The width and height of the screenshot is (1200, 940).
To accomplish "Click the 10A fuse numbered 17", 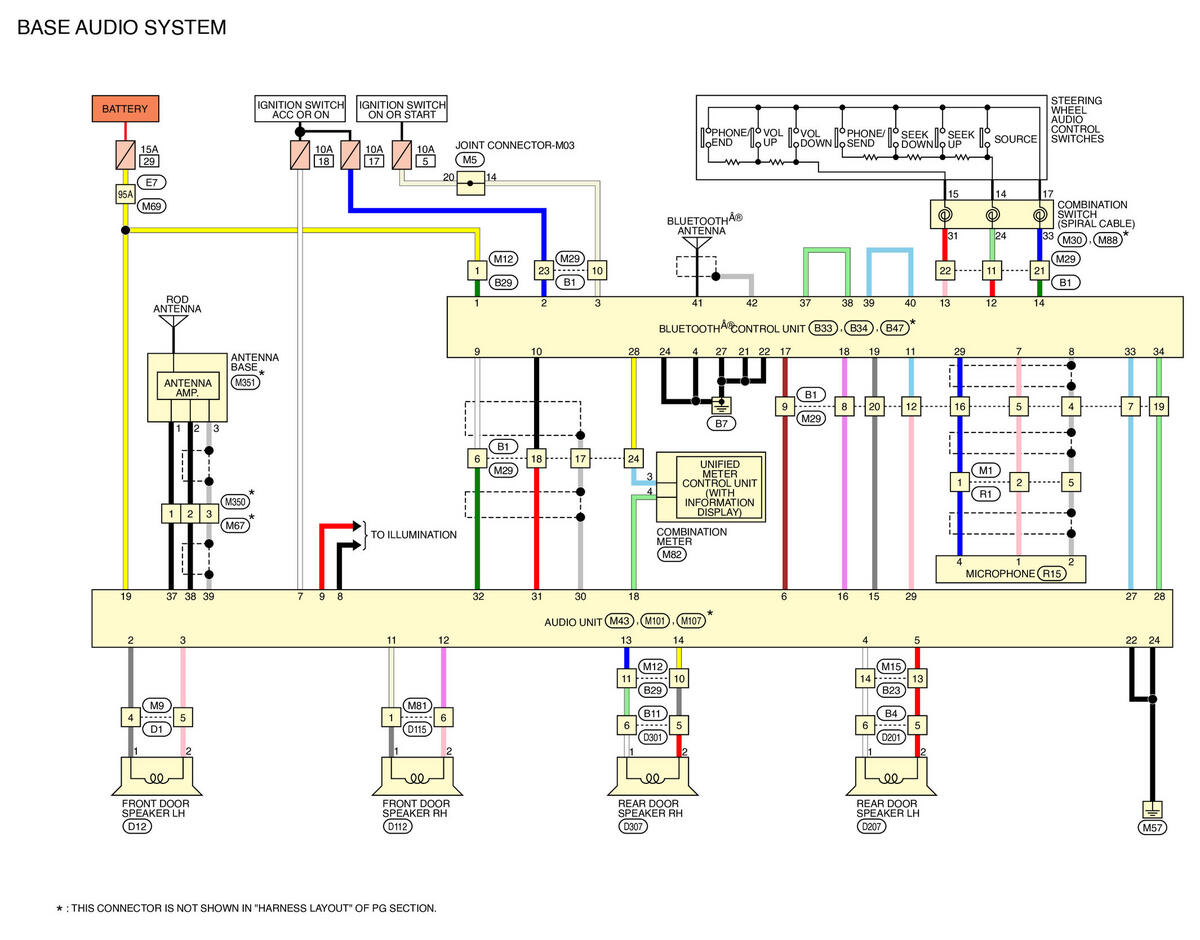I will pos(350,155).
